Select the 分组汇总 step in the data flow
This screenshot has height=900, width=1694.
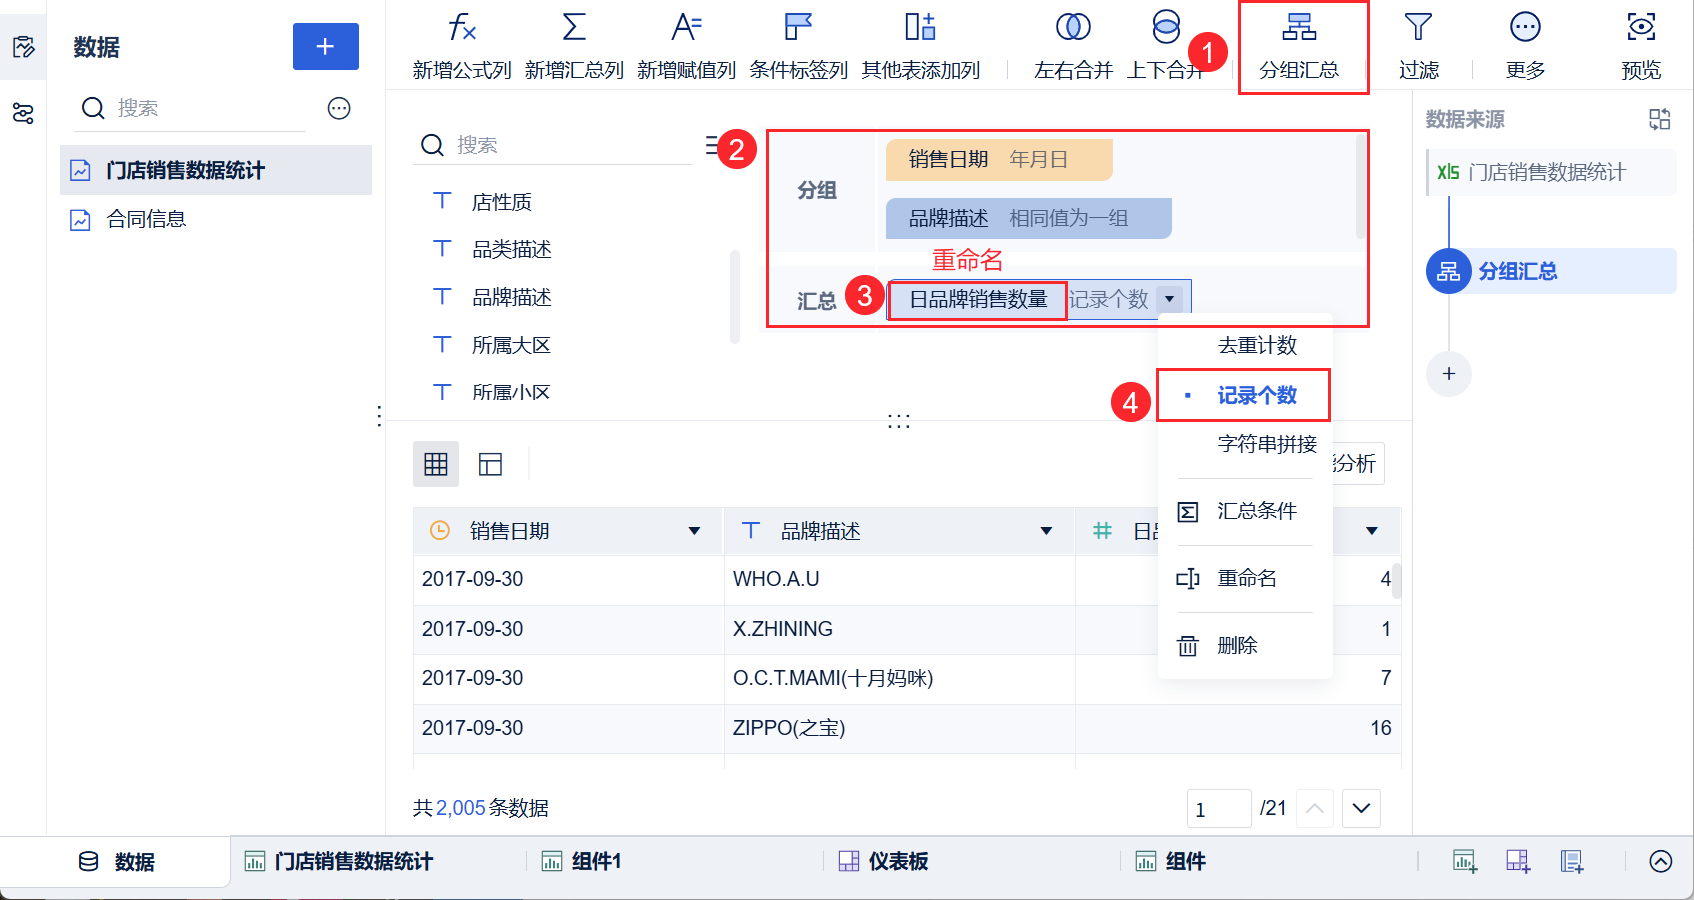1550,271
